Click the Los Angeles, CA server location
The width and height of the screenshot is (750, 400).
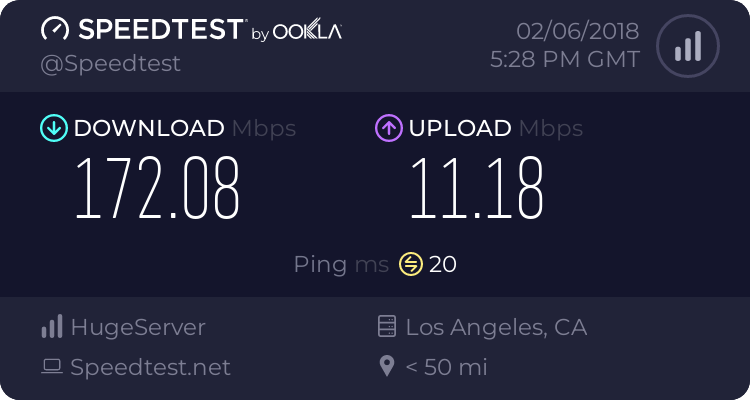point(496,327)
